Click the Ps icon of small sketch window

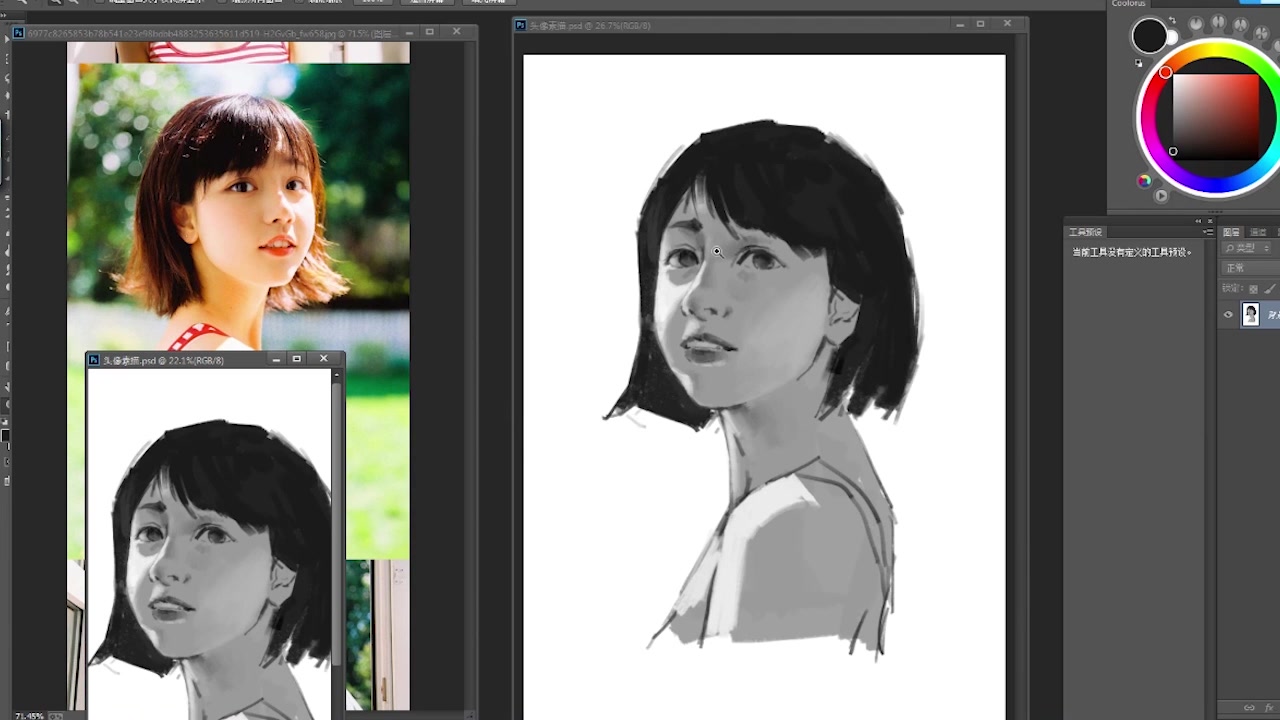(x=94, y=360)
